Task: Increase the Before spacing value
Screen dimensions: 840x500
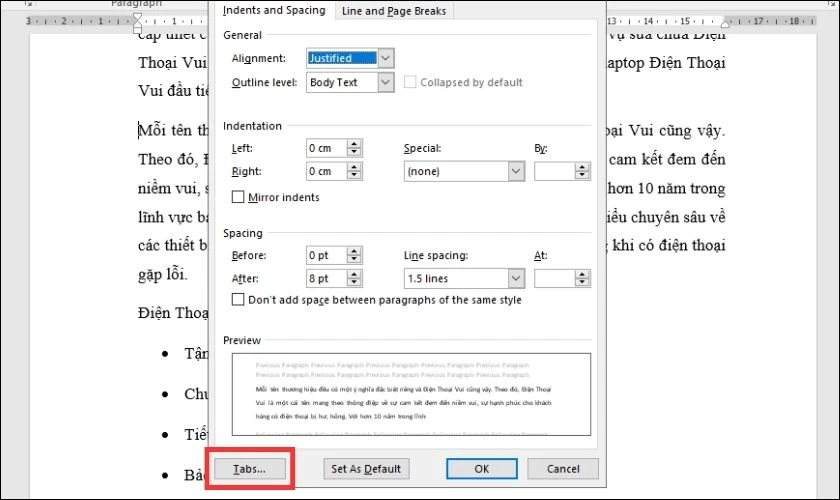Action: 354,251
